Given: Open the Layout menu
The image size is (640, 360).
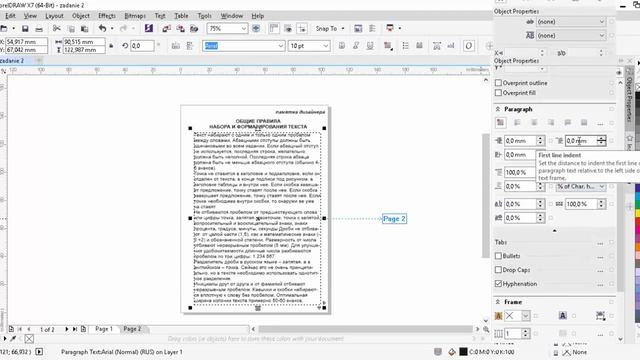Looking at the screenshot, I should tap(54, 16).
